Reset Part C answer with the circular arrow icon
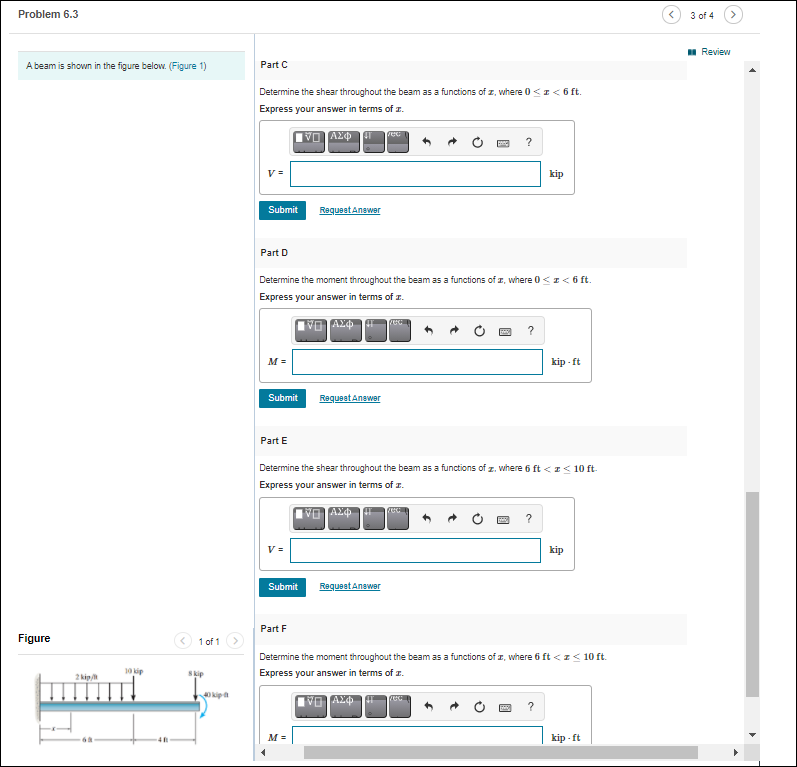This screenshot has width=797, height=767. pyautogui.click(x=477, y=142)
